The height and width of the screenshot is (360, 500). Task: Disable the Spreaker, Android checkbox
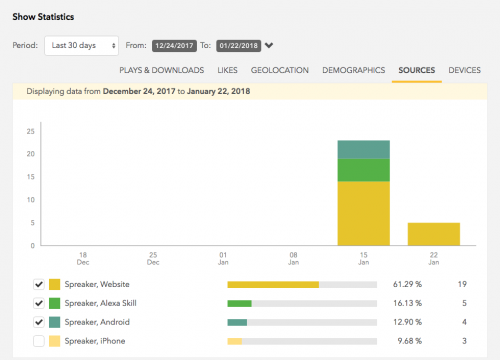39,322
